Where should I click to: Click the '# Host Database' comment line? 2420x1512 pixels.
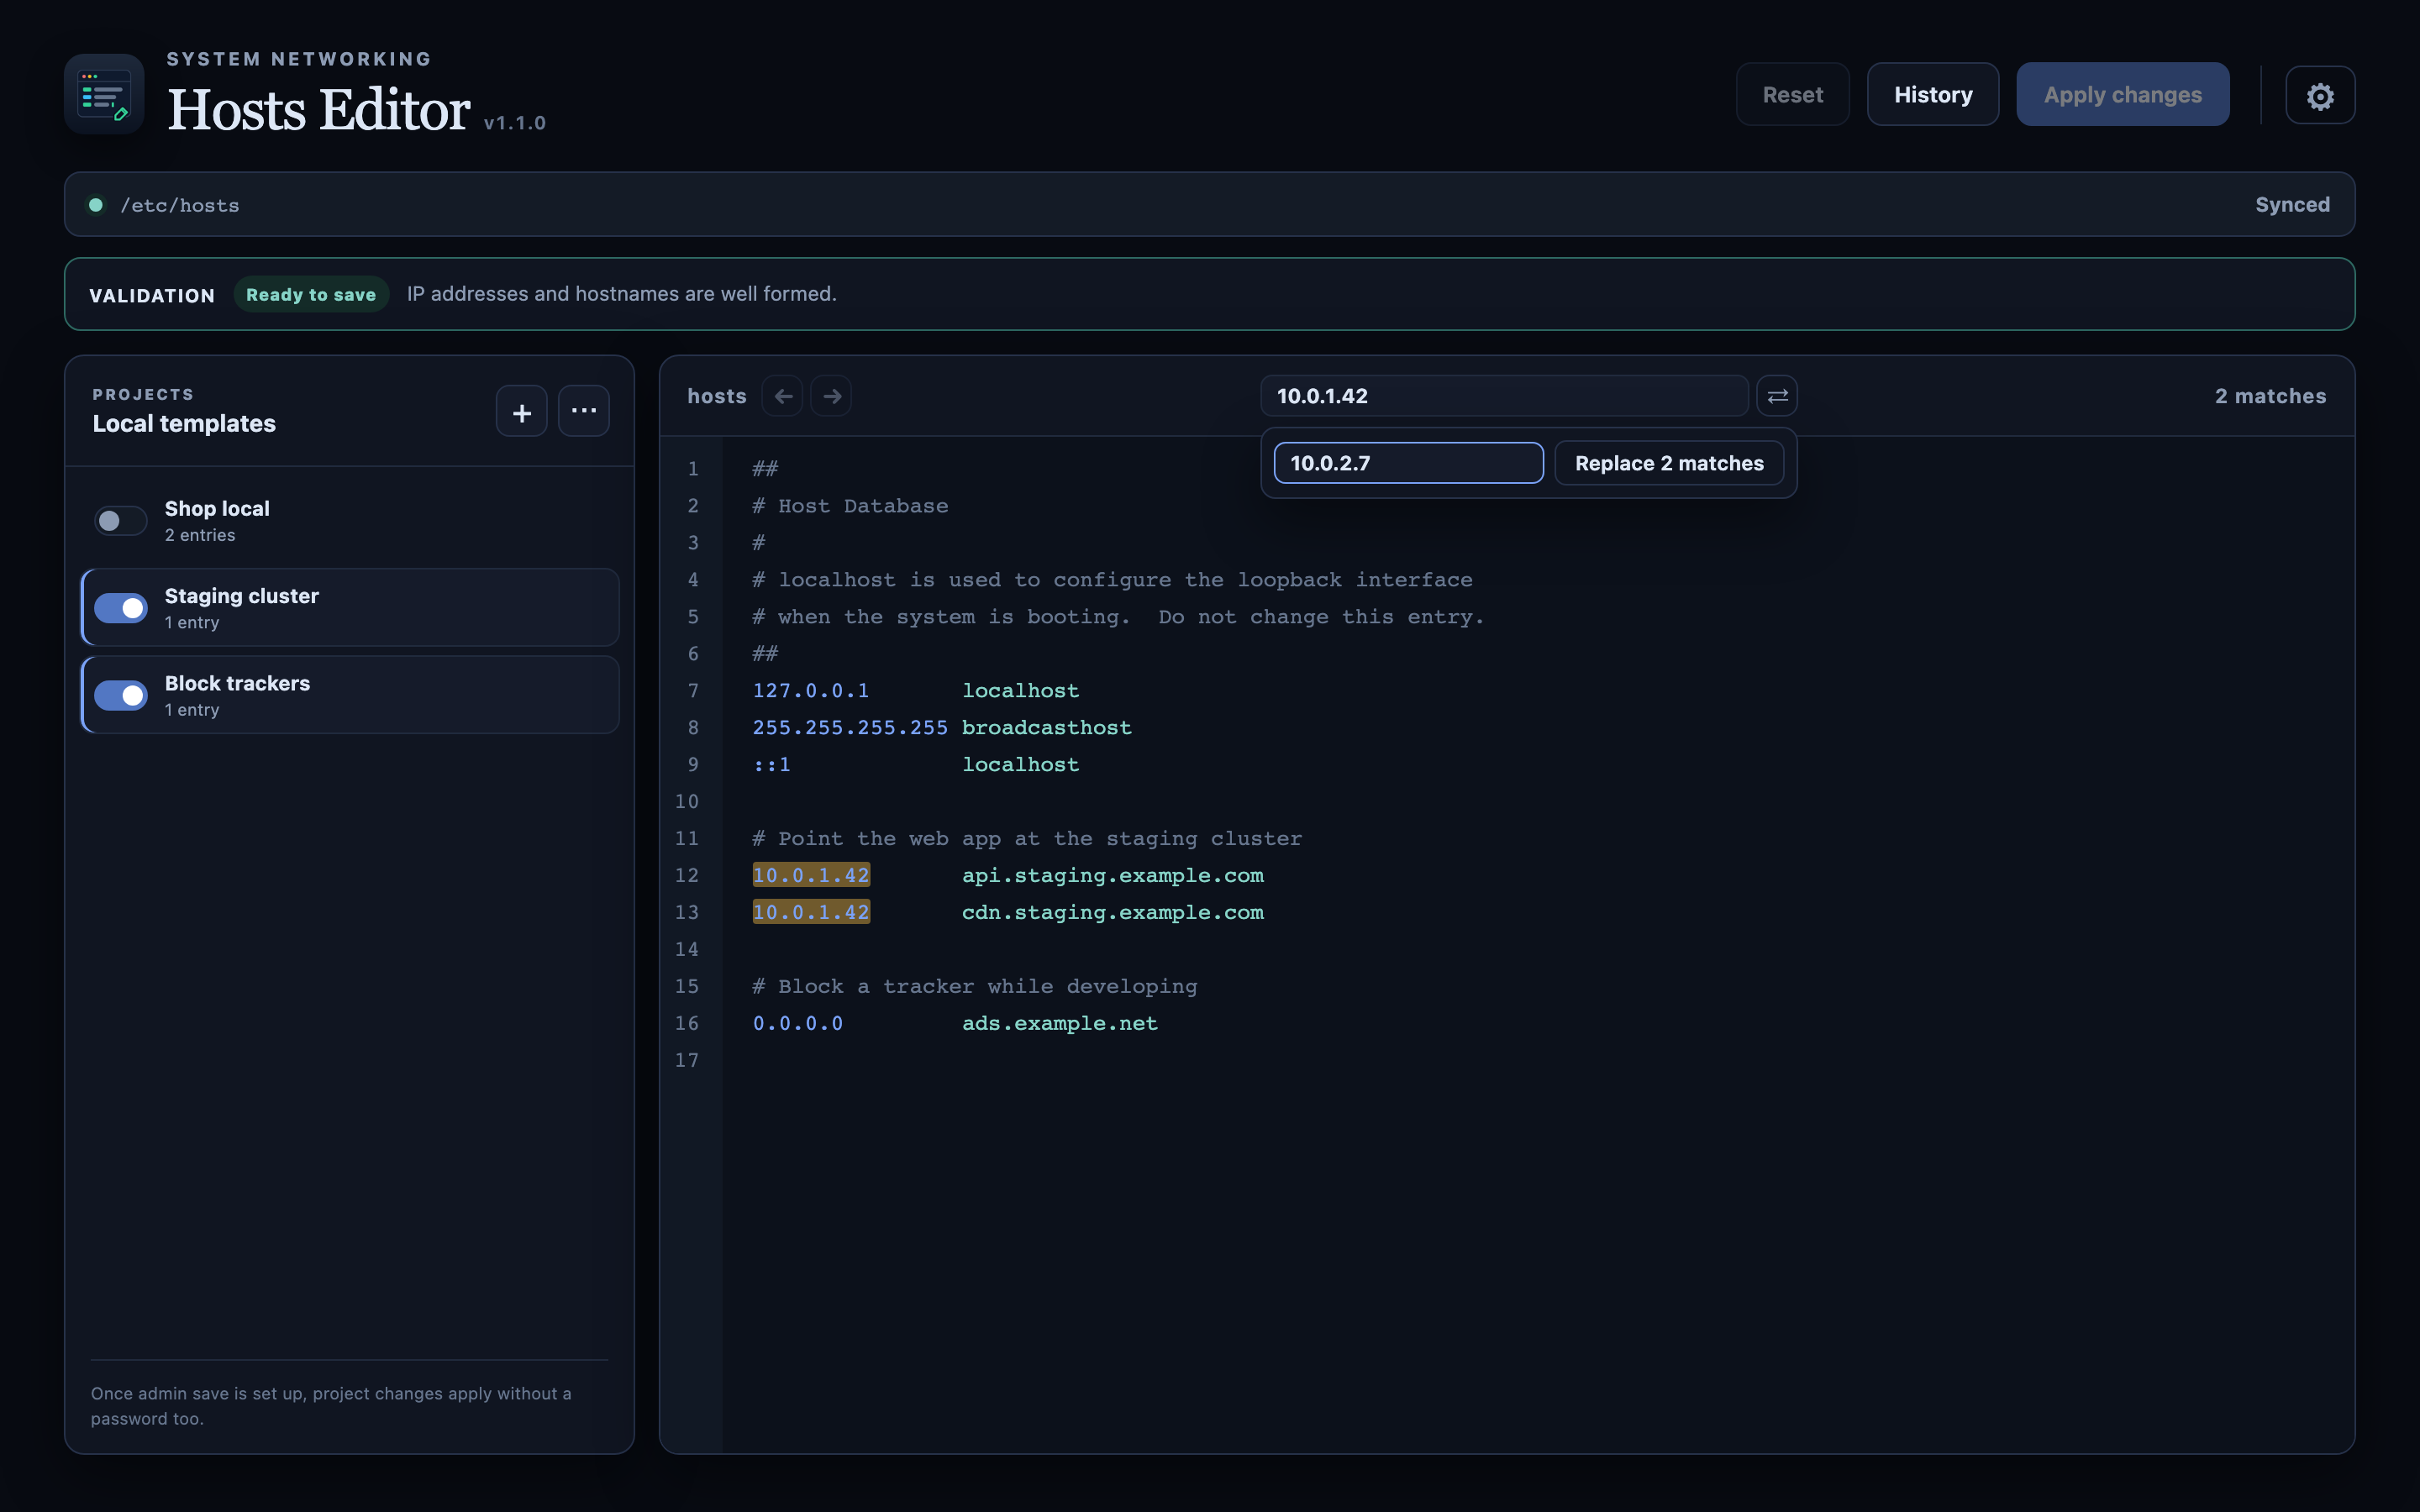[x=850, y=506]
